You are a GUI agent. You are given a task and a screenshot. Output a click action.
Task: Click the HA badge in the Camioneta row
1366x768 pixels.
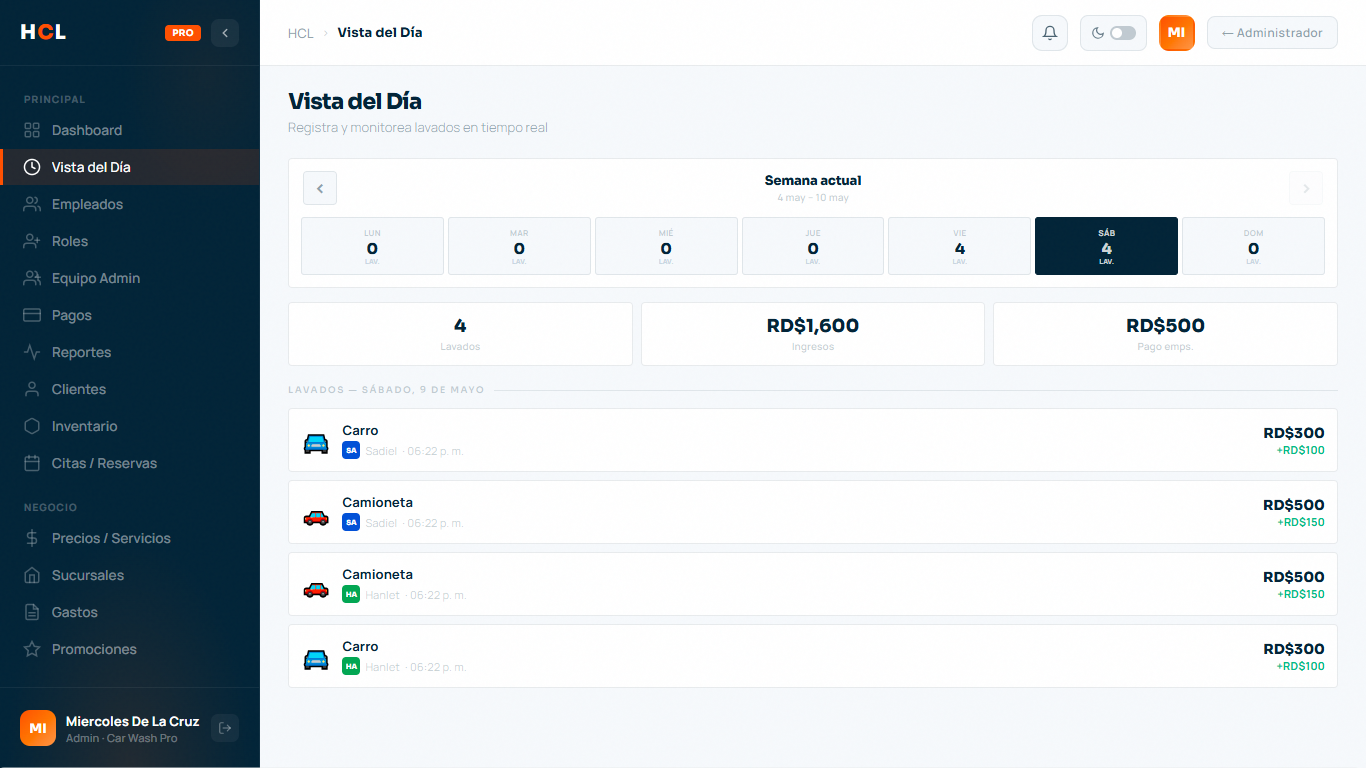[351, 595]
